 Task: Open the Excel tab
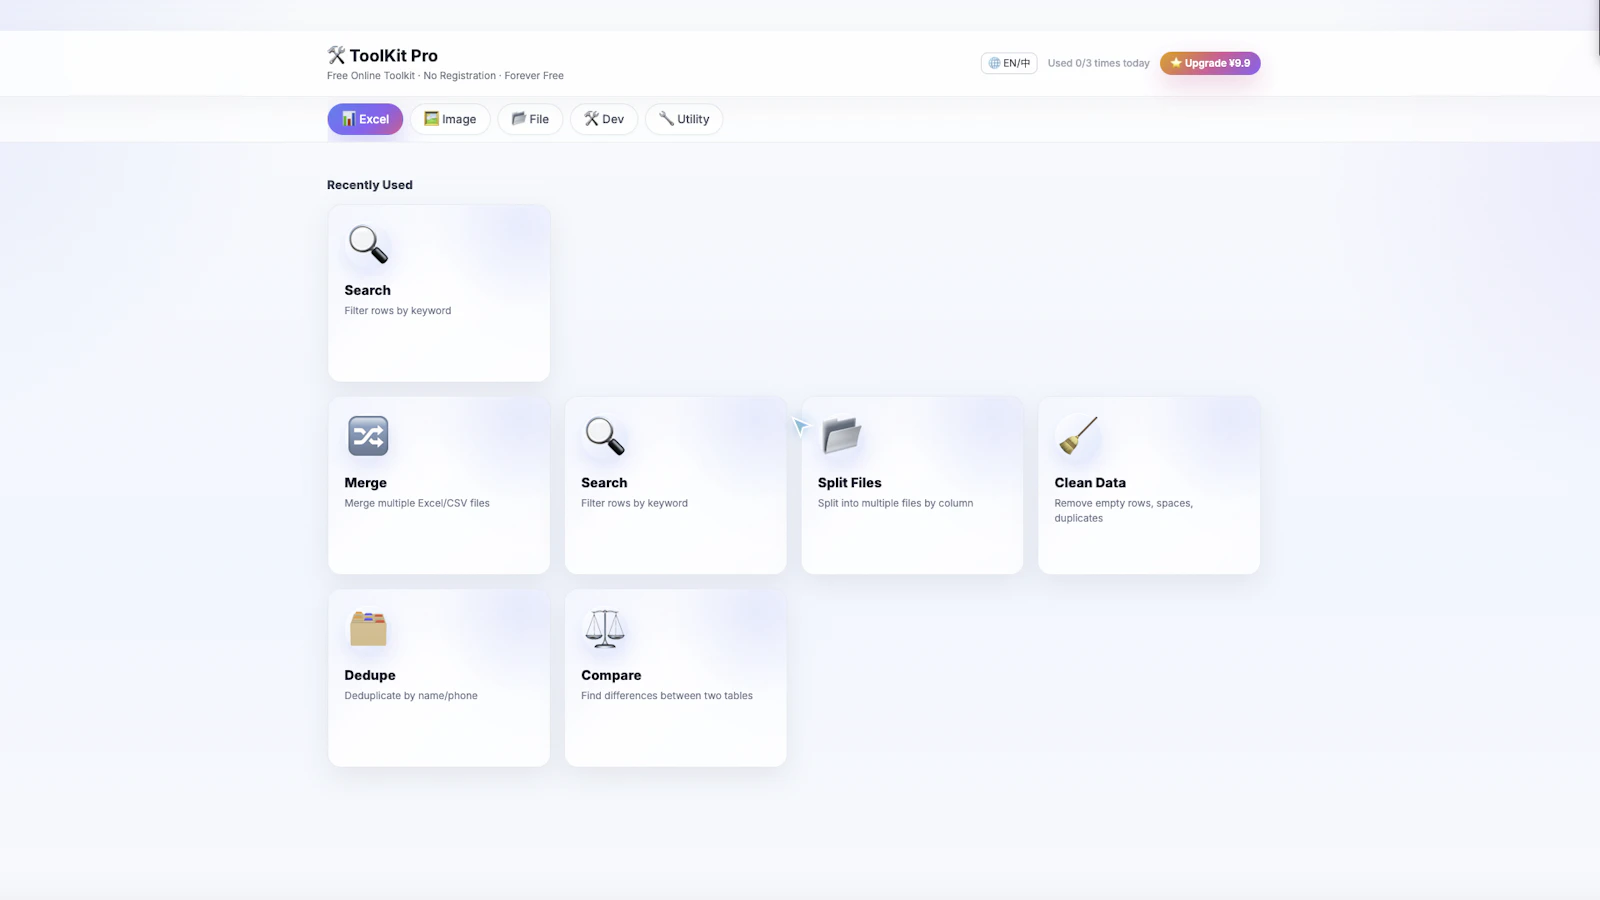[x=365, y=119]
